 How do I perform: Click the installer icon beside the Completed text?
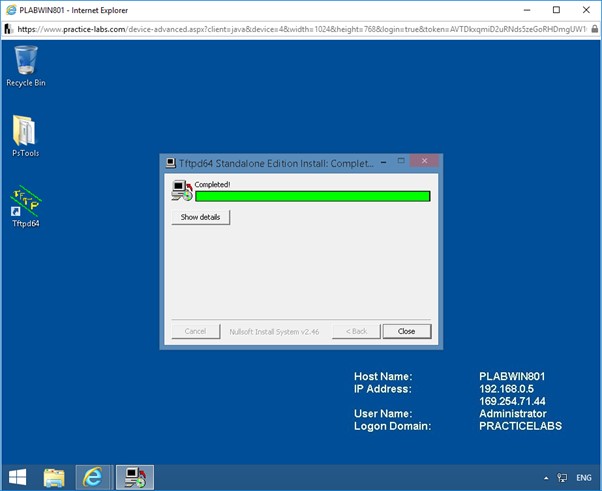[x=182, y=190]
